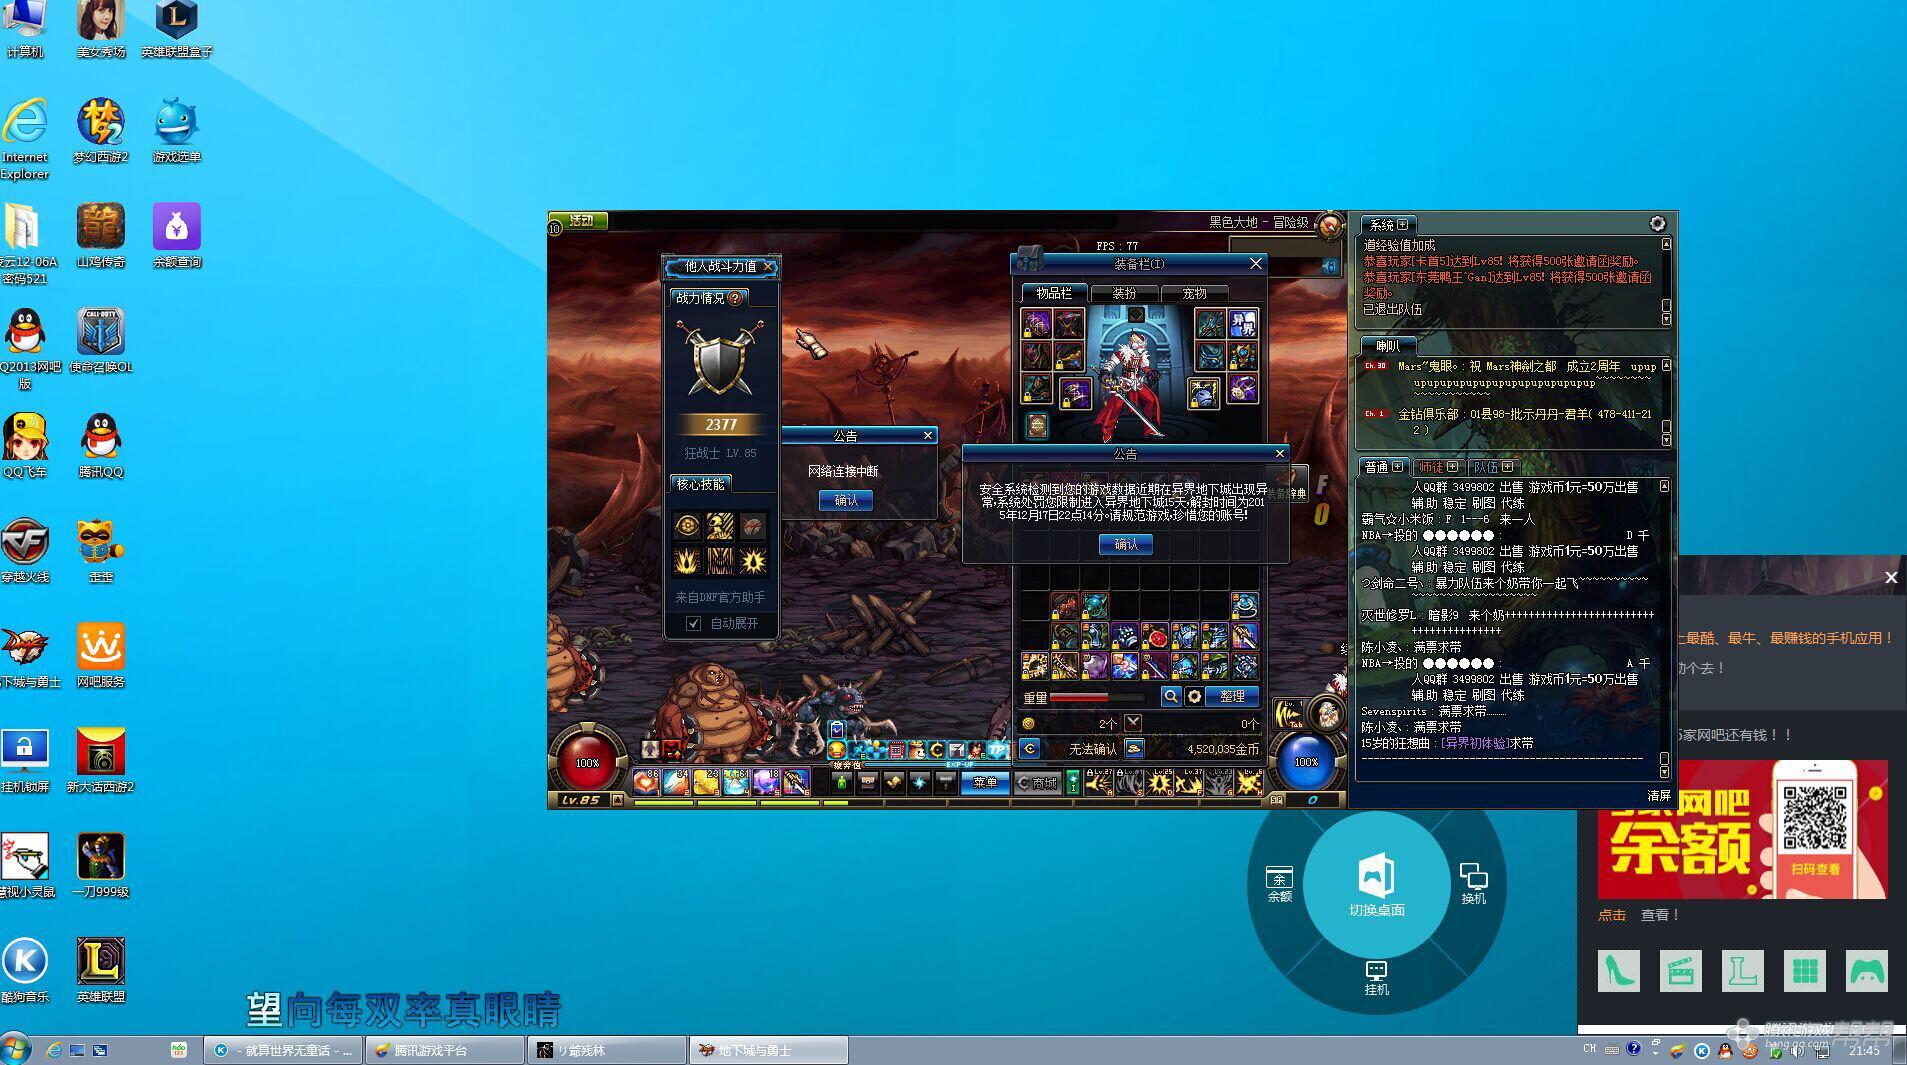This screenshot has width=1907, height=1065.
Task: Open 山鸡传奇 desktop icon
Action: pos(101,236)
